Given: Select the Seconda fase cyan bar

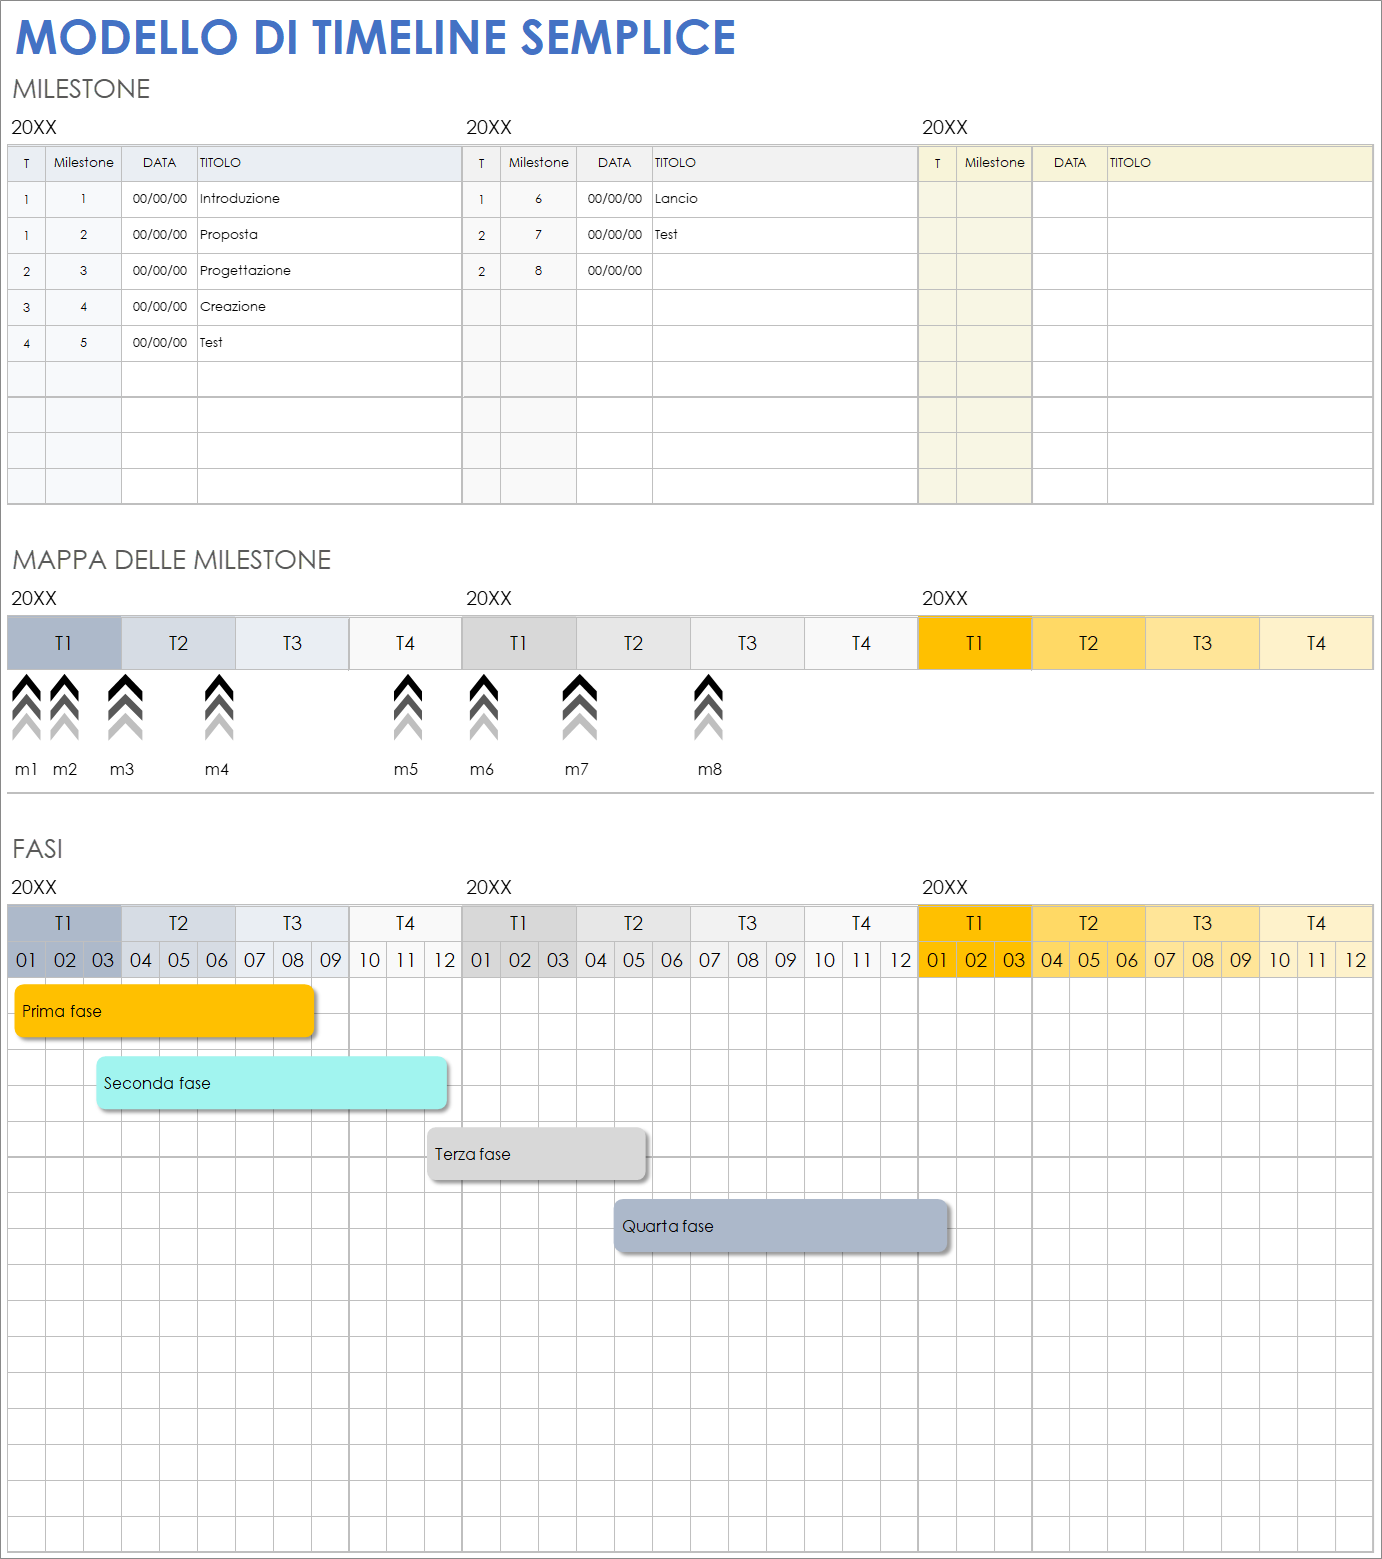Looking at the screenshot, I should pos(272,1083).
